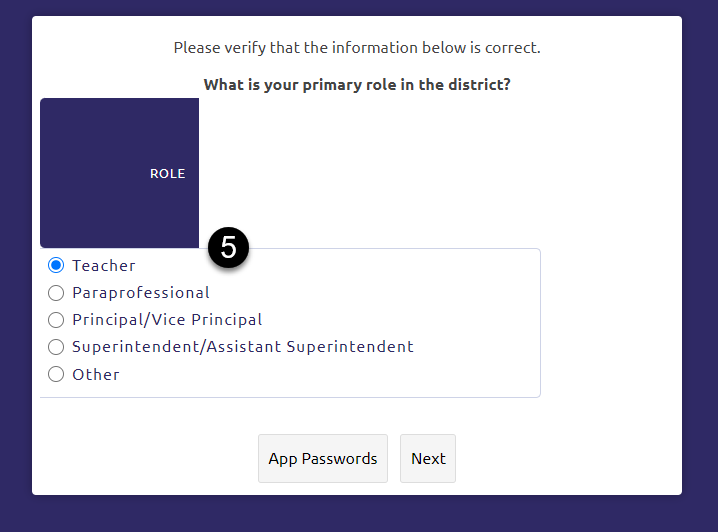
Task: Click the Other label text
Action: click(x=96, y=374)
